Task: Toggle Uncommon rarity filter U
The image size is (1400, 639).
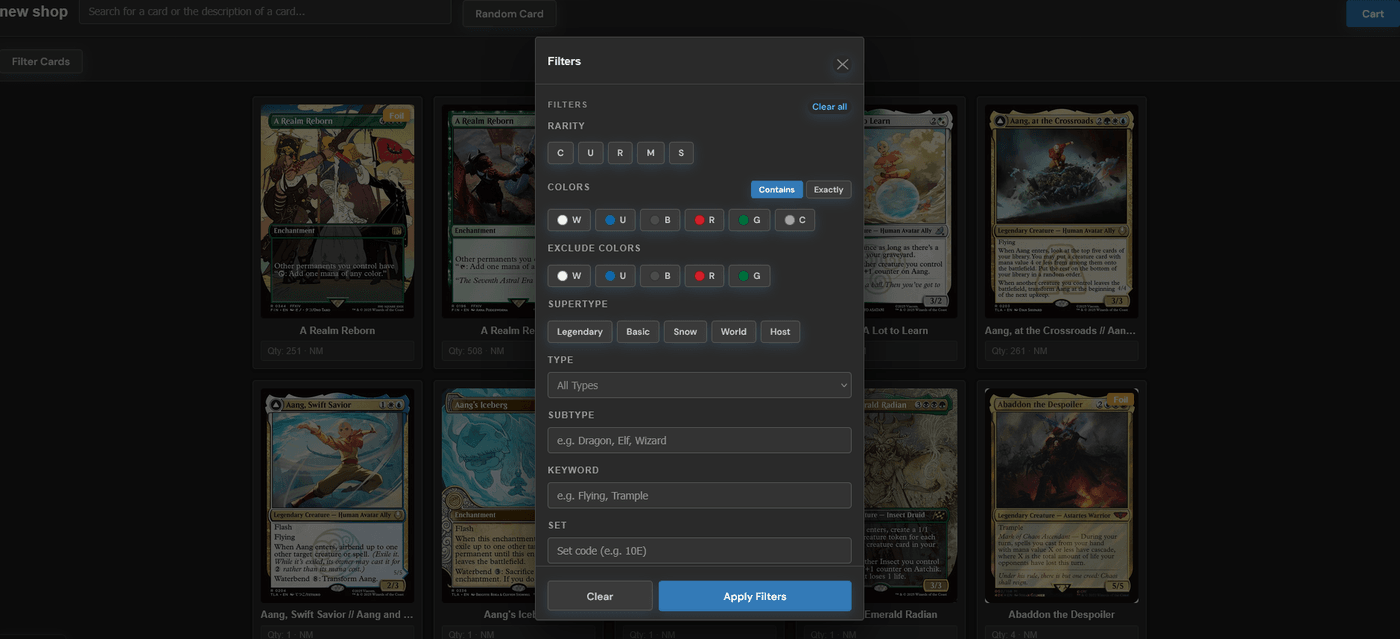Action: pyautogui.click(x=590, y=153)
